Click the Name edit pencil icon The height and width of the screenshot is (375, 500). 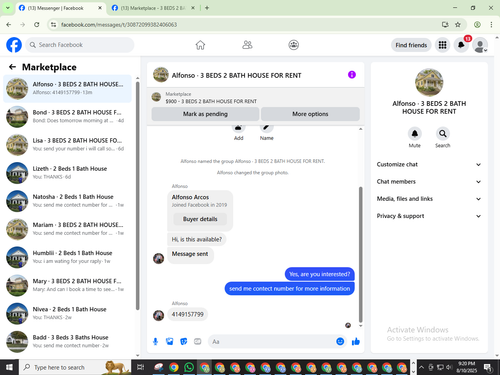(266, 128)
